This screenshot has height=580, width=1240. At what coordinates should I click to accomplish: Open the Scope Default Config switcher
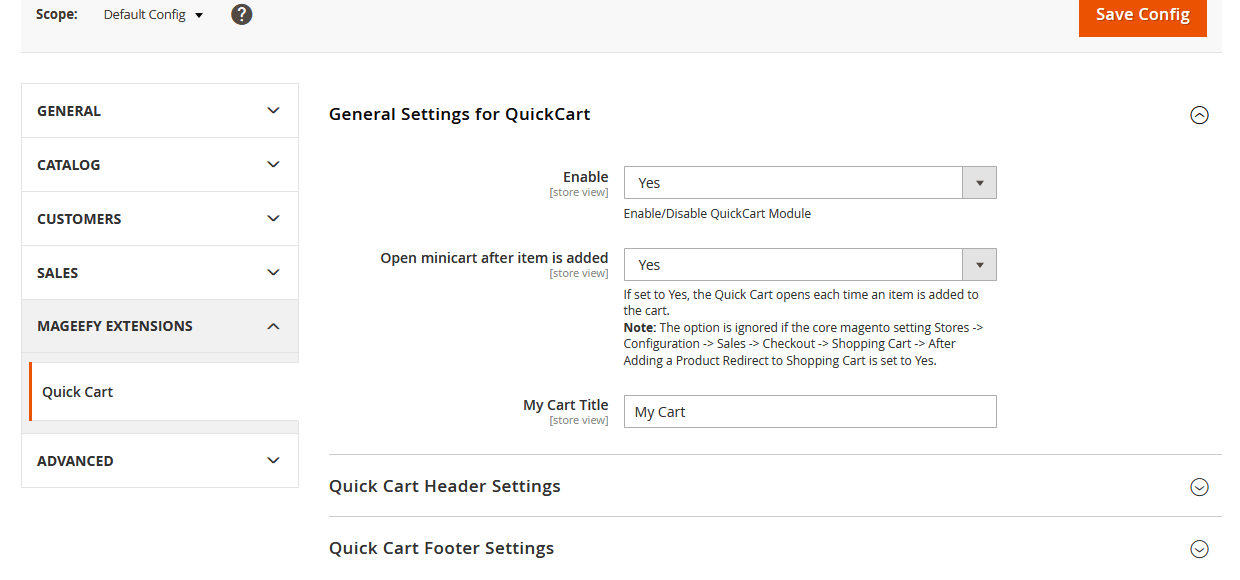tap(153, 15)
